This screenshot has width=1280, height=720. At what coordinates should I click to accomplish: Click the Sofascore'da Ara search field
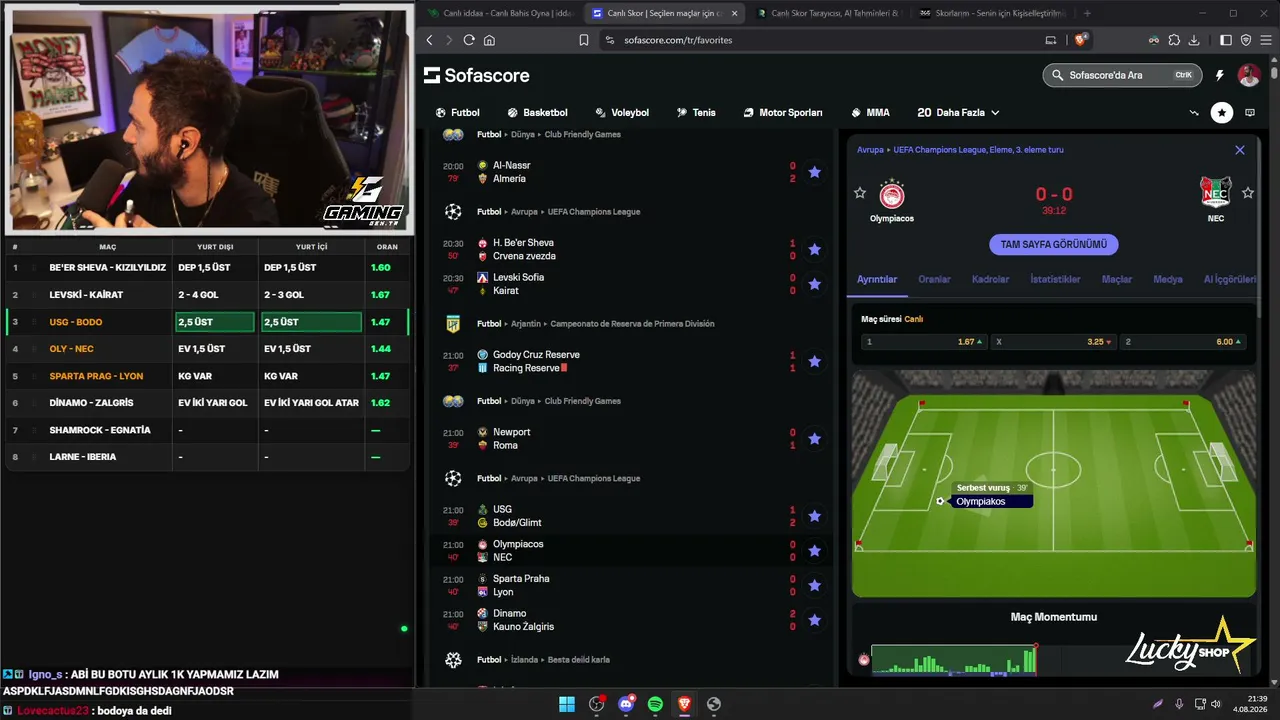click(1122, 75)
